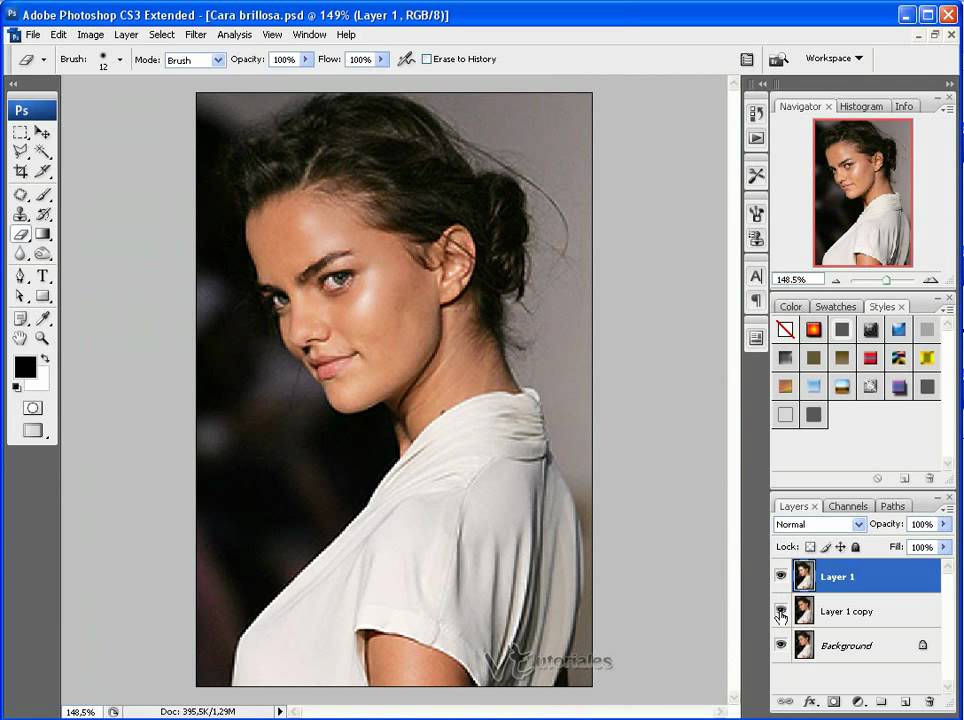Select the Eyedropper tool

tap(42, 318)
